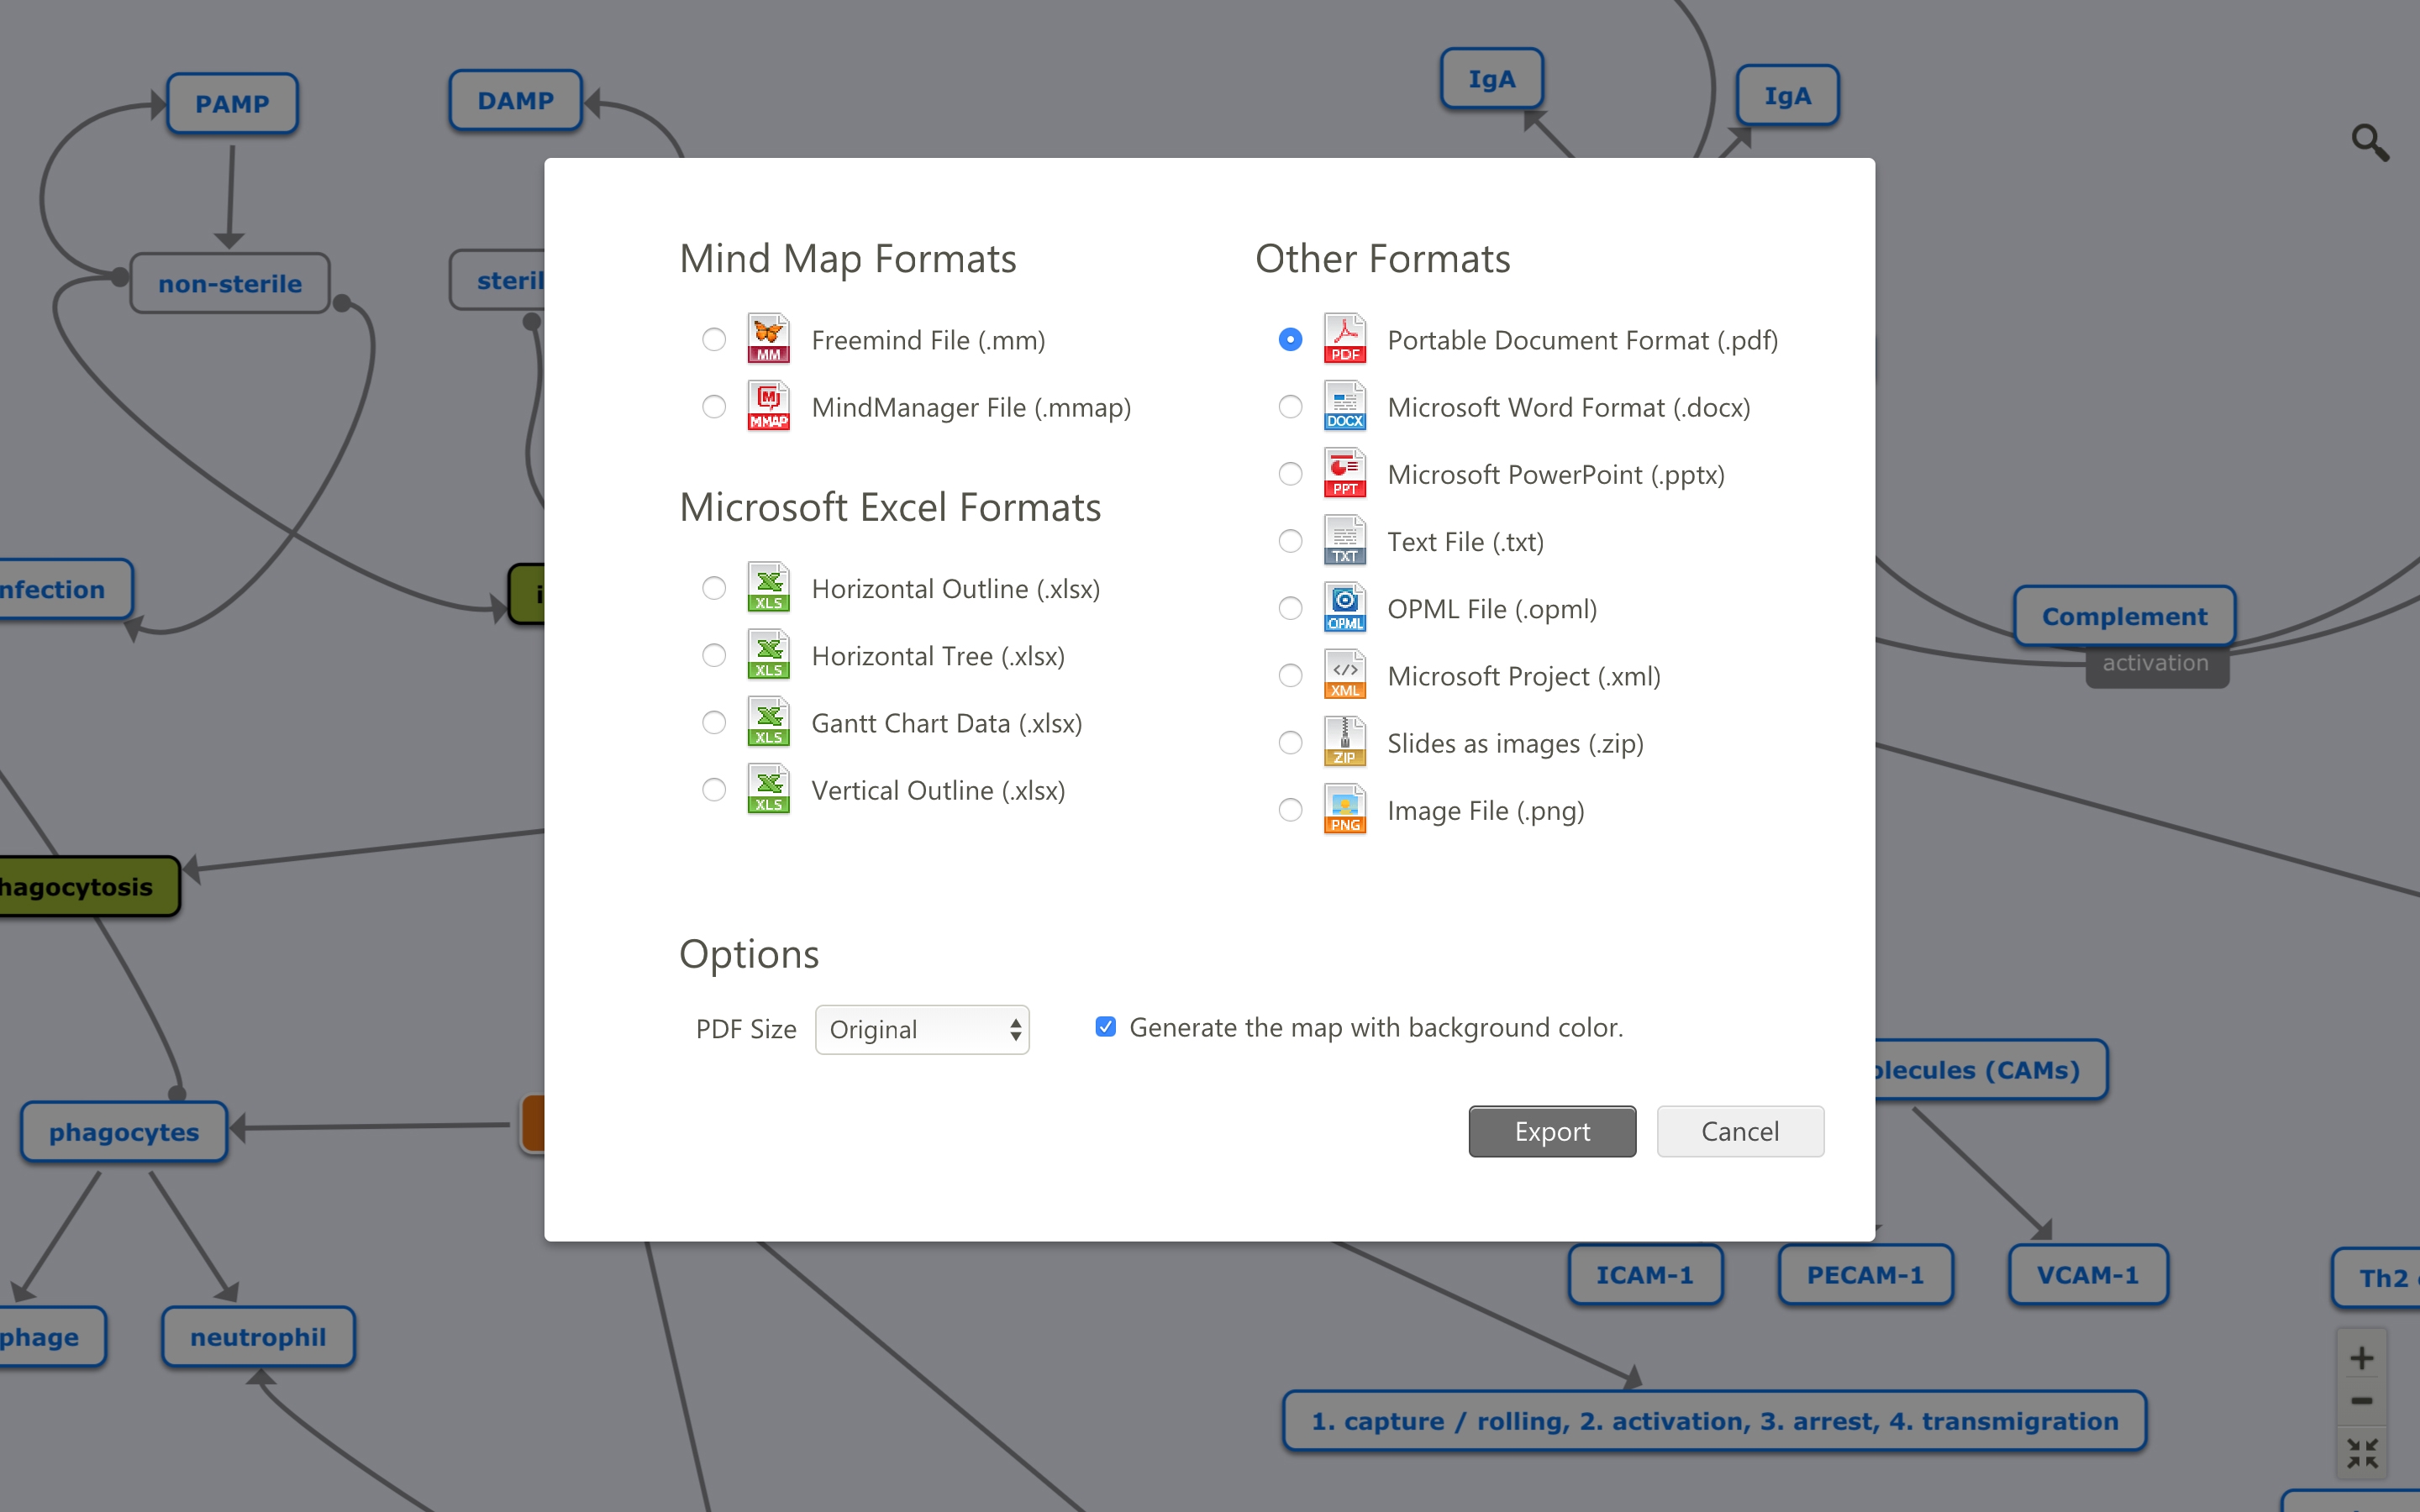Choose the Text File (.txt) option label
The image size is (2420, 1512).
click(1464, 542)
